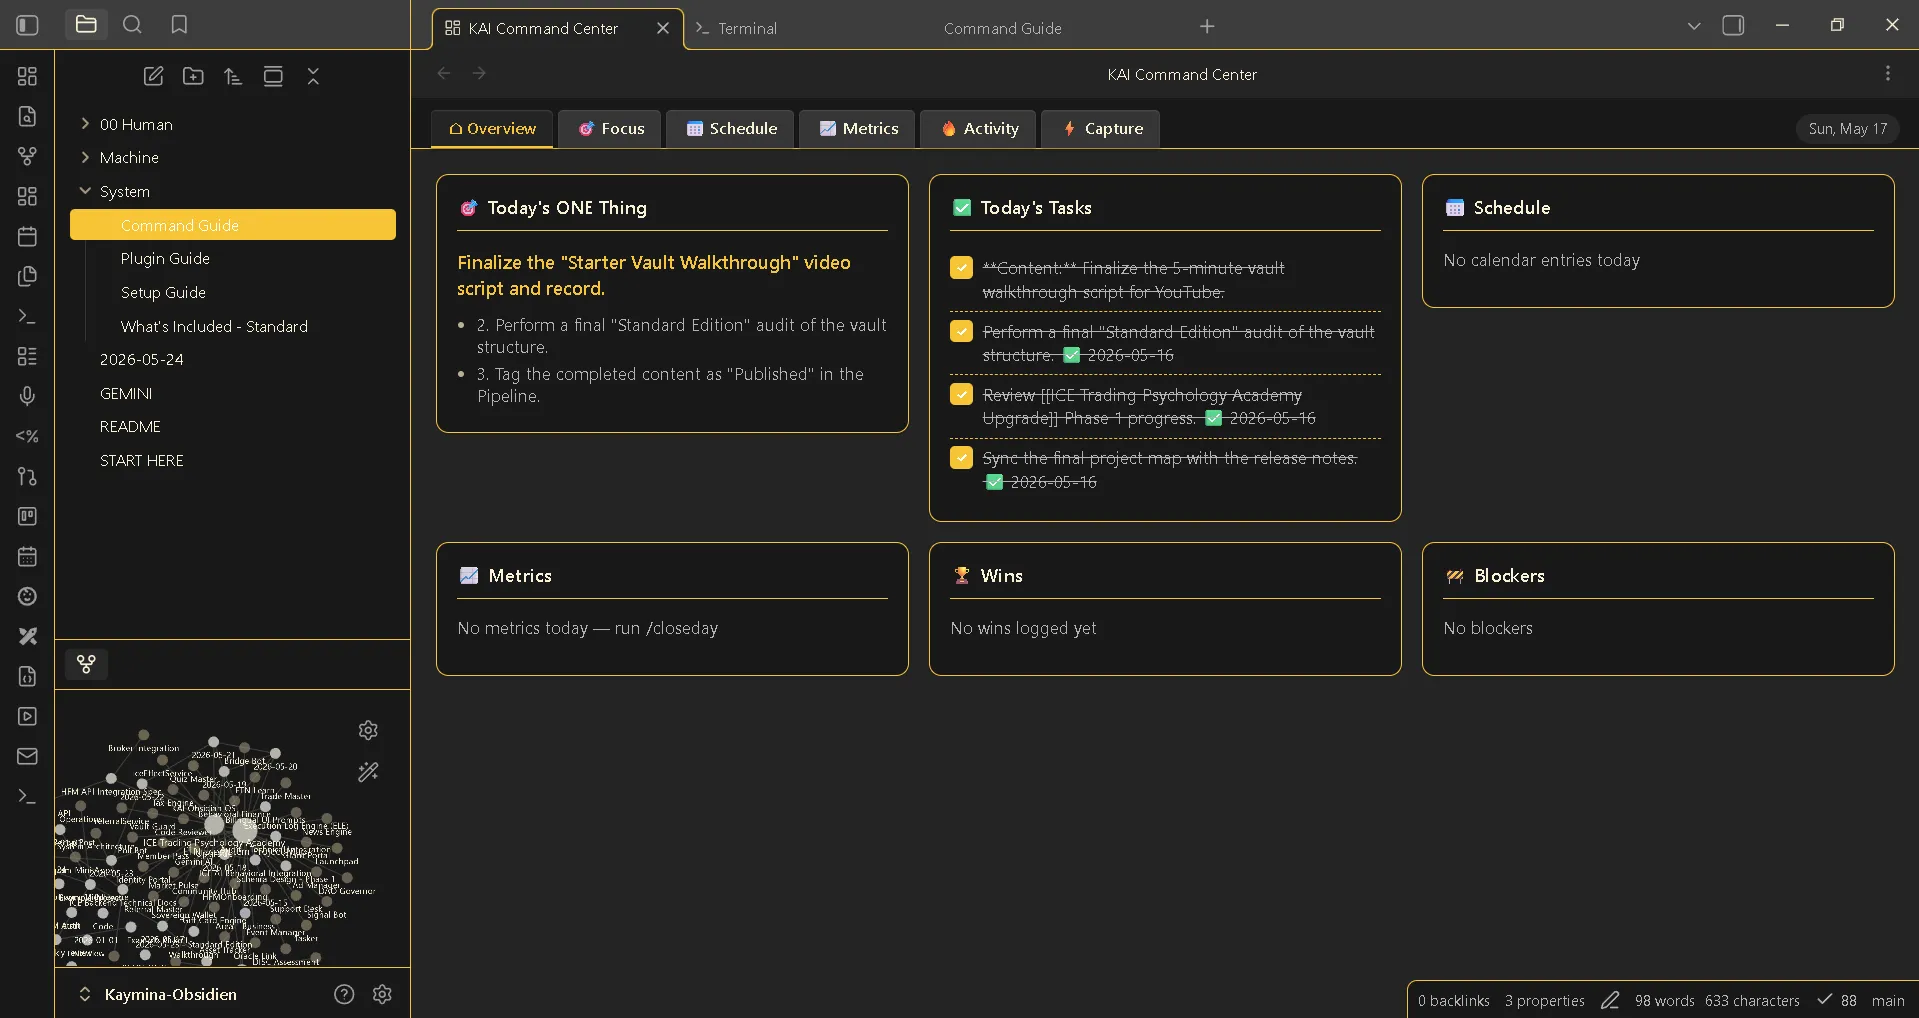Switch to the Schedule tab

[x=731, y=129]
